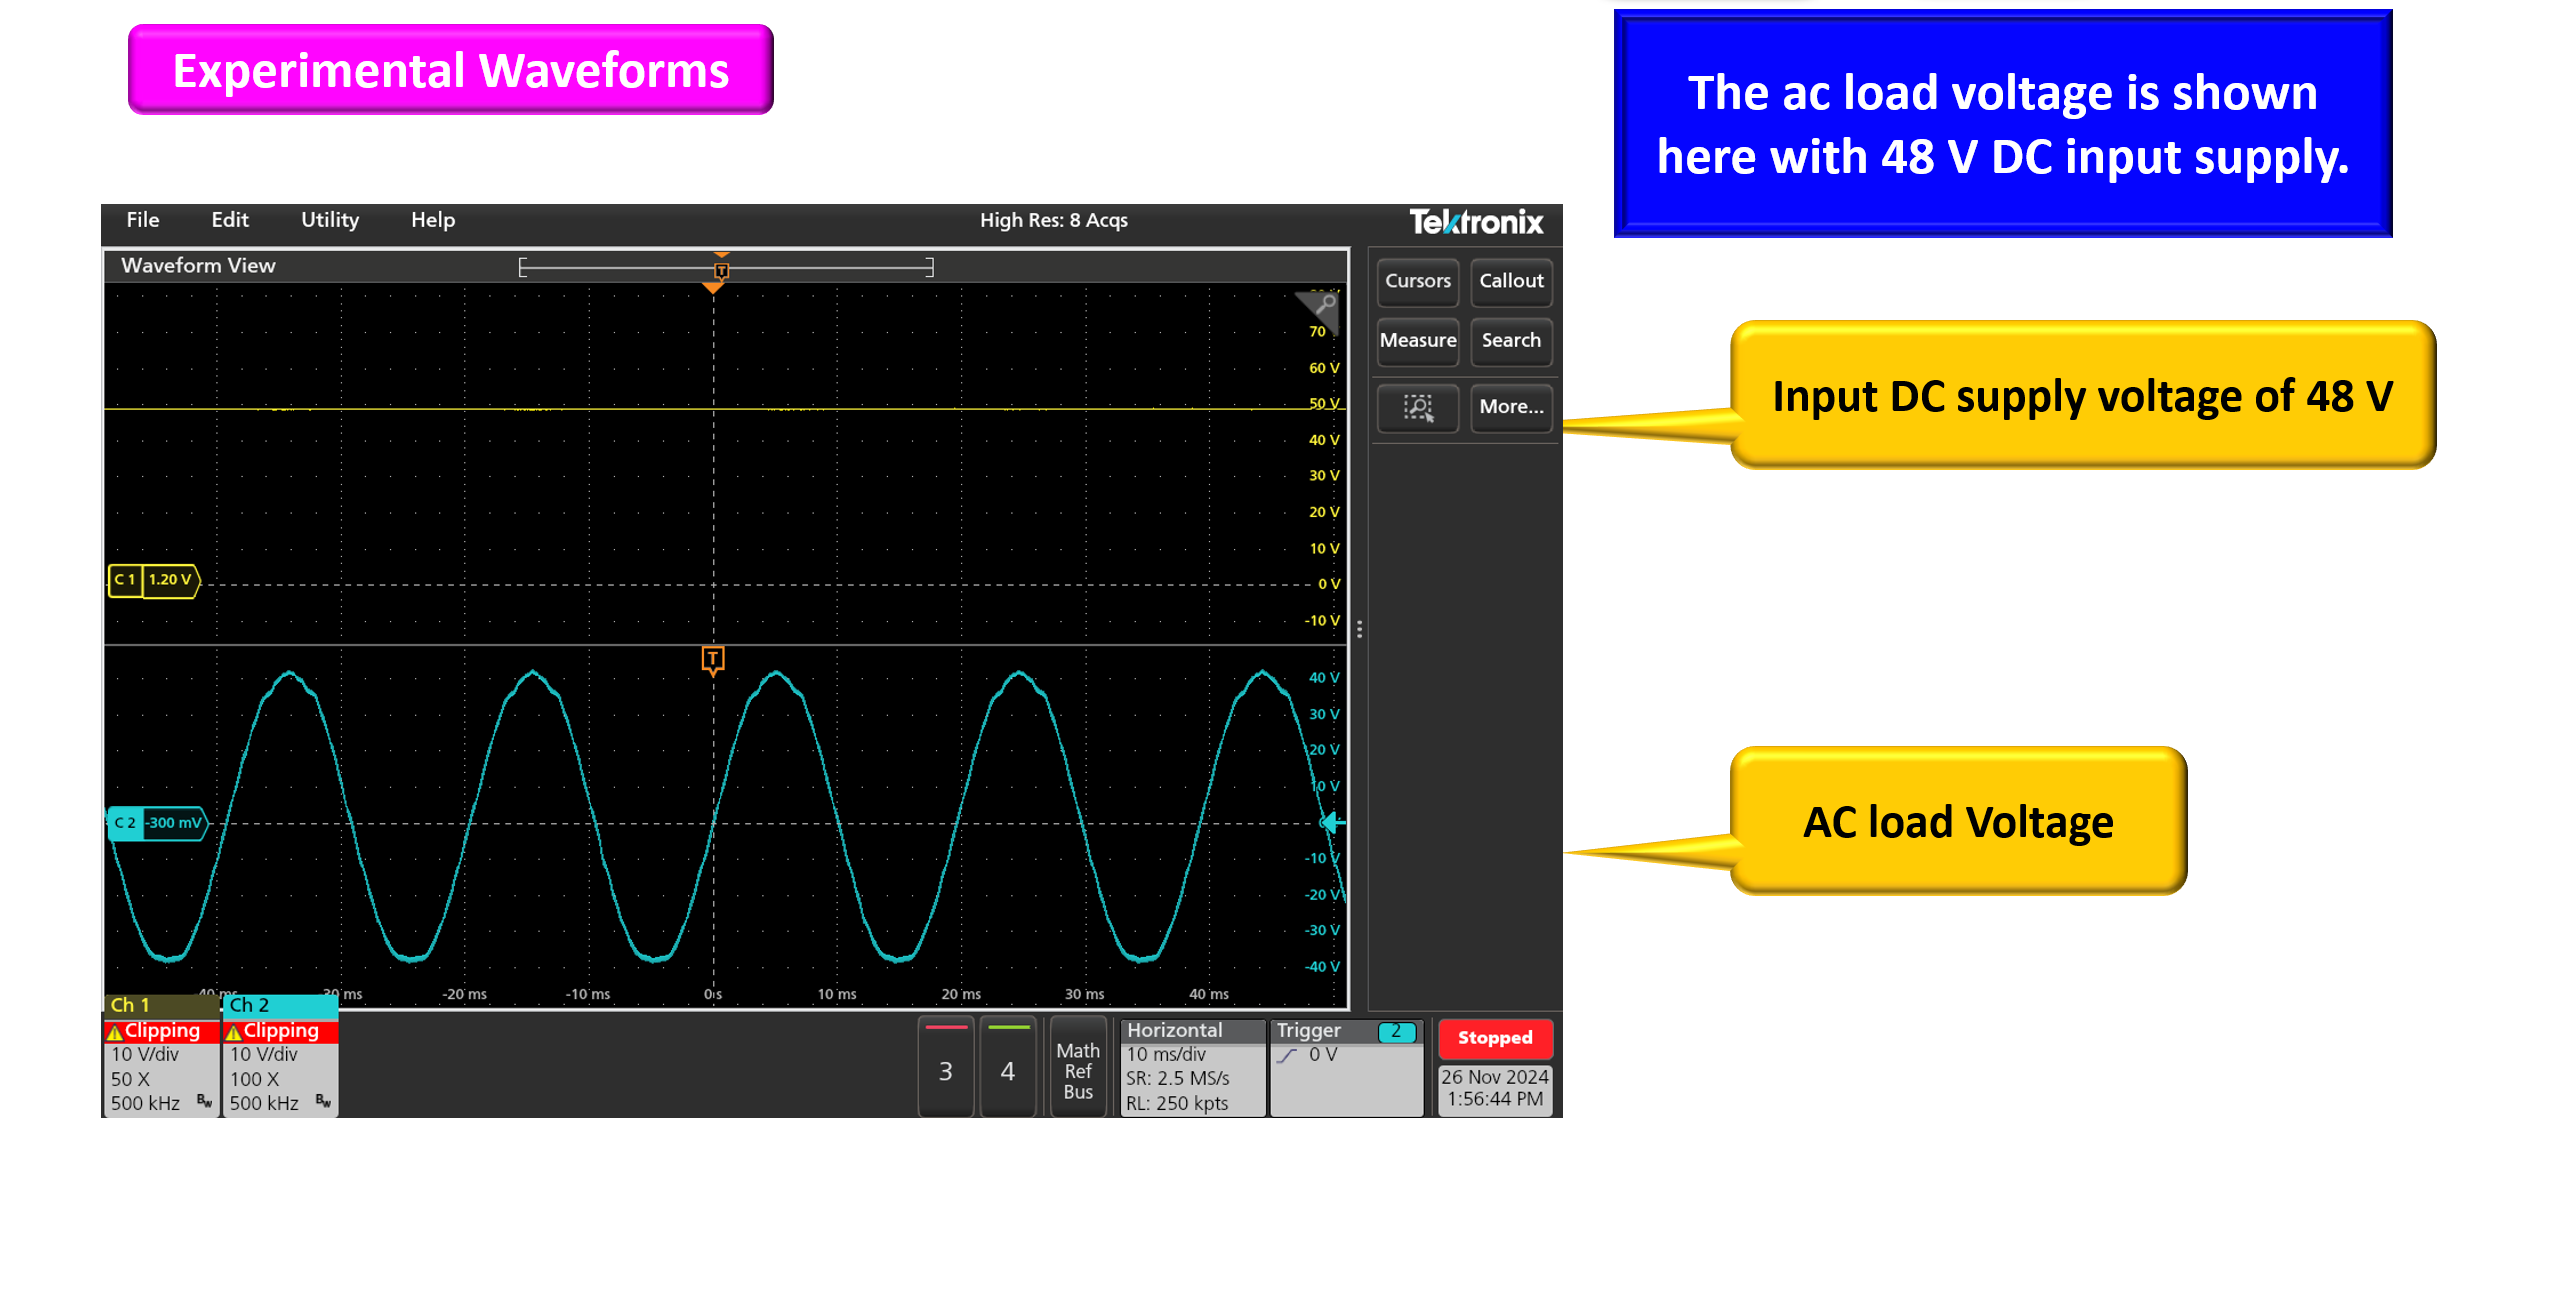Click the trigger position marker in overview bar
This screenshot has height=1303, width=2558.
click(721, 271)
